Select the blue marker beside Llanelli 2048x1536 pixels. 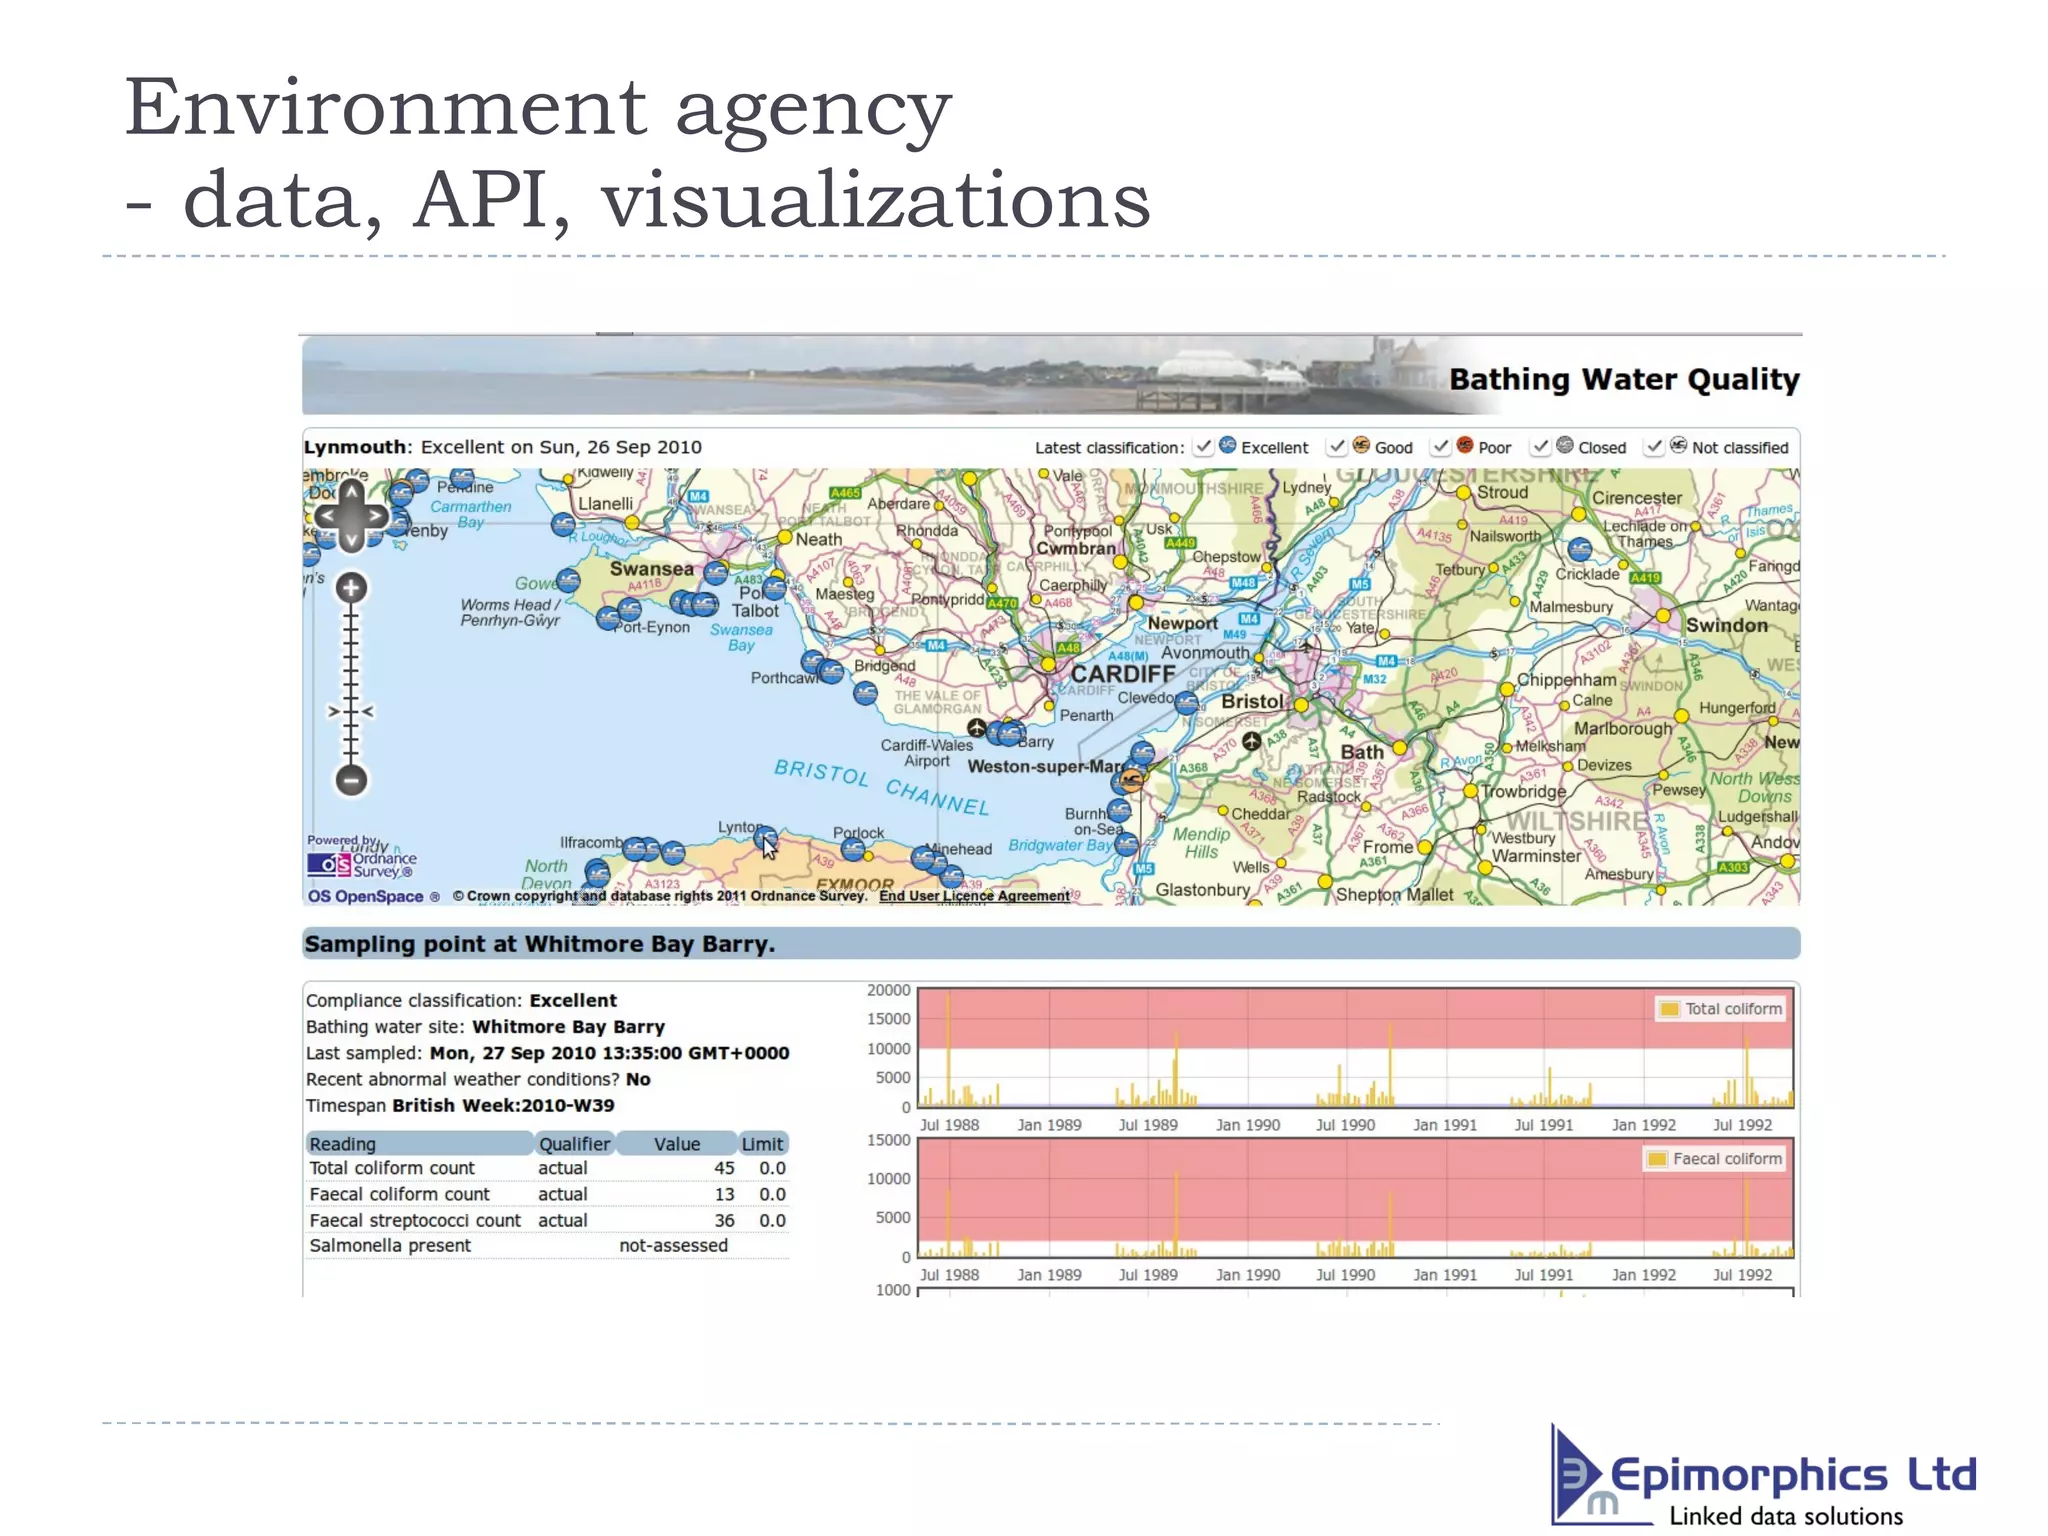click(563, 524)
